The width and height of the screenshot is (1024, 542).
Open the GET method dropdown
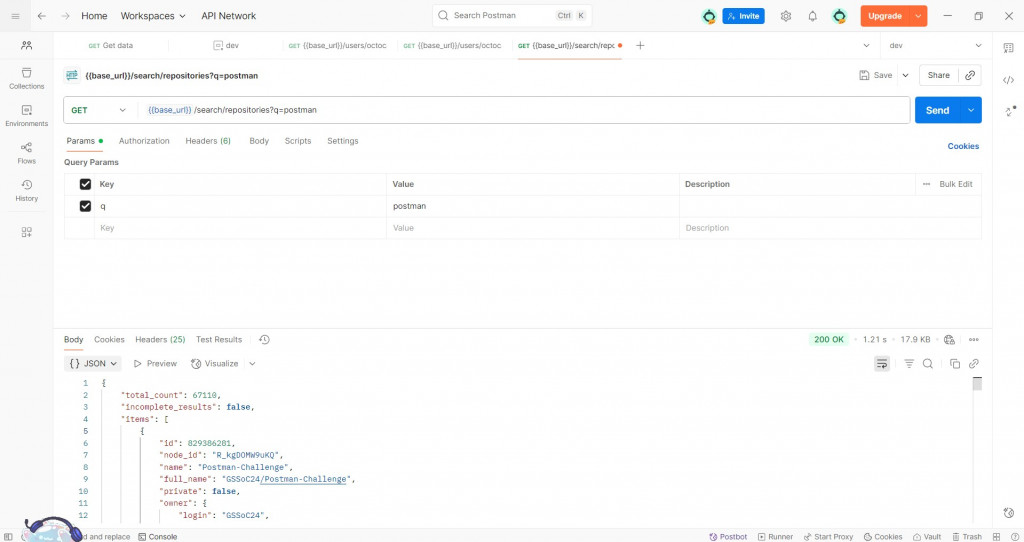[99, 110]
